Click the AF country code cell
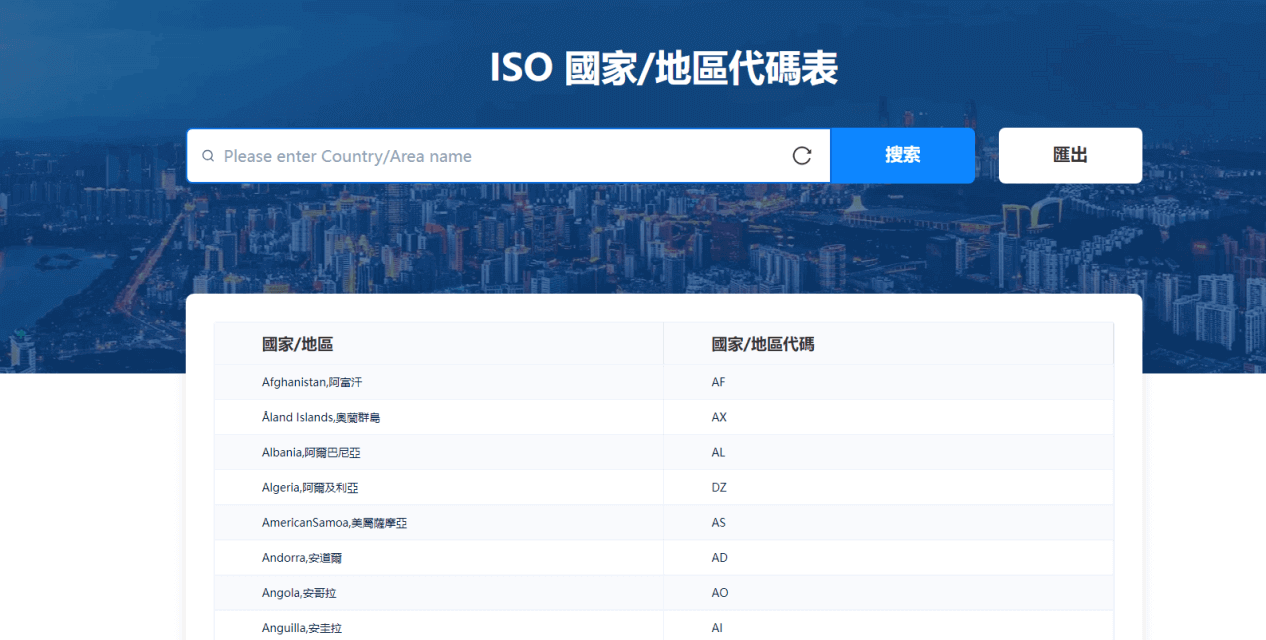1266x640 pixels. 718,382
